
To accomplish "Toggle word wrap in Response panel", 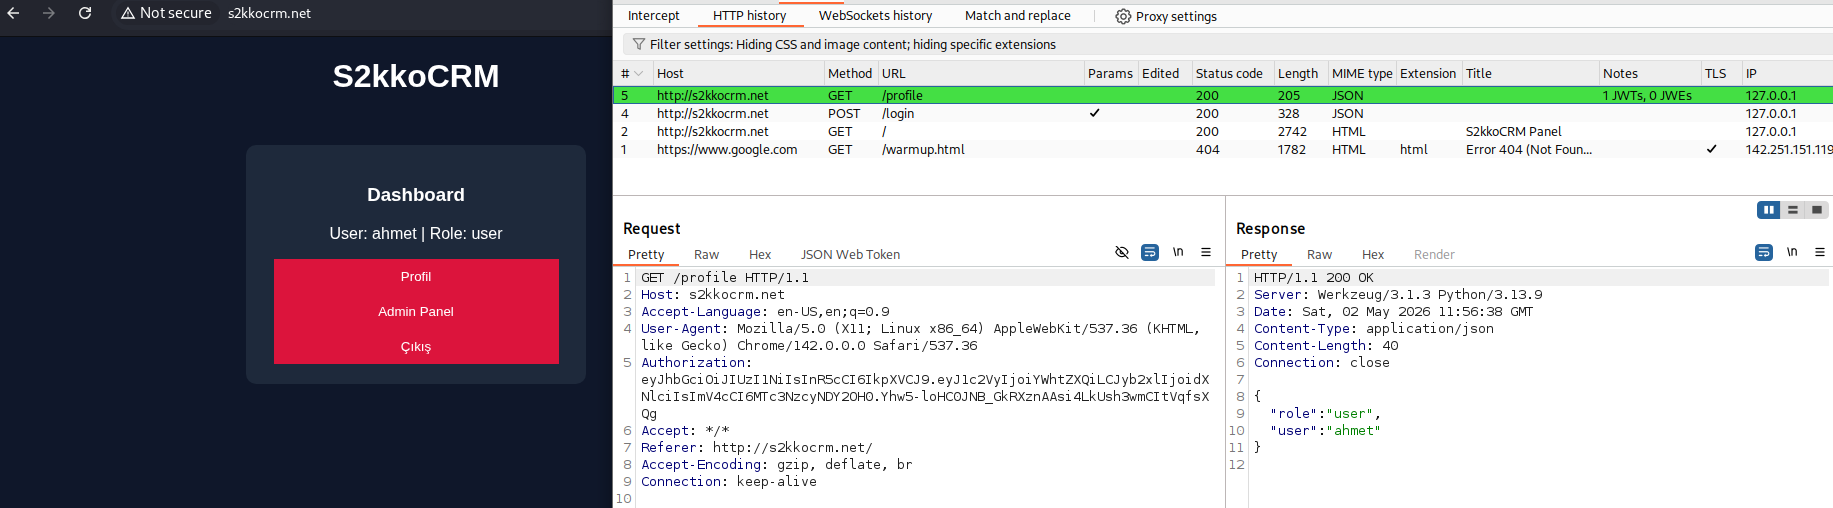I will [1764, 252].
